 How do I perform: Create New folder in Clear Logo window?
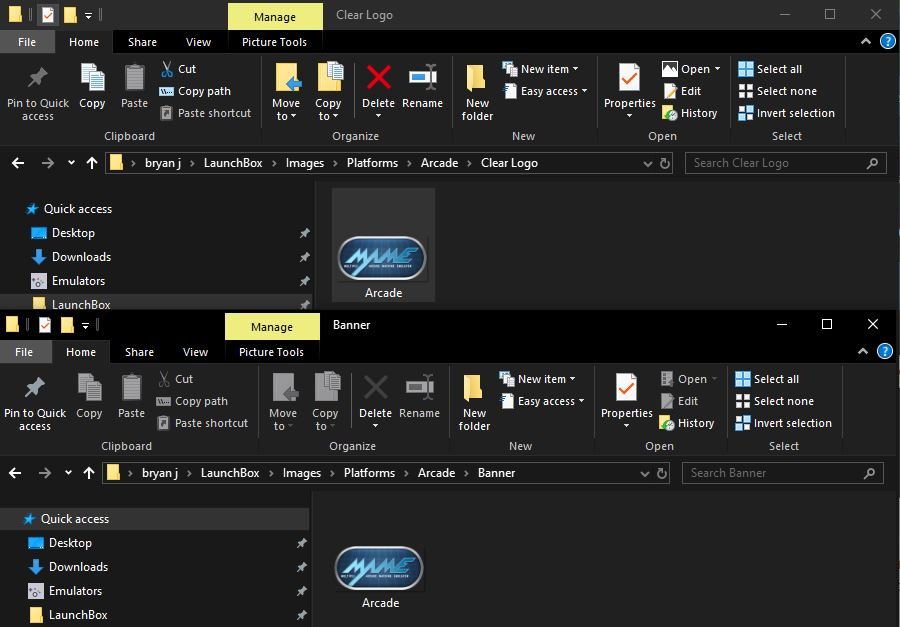point(477,92)
